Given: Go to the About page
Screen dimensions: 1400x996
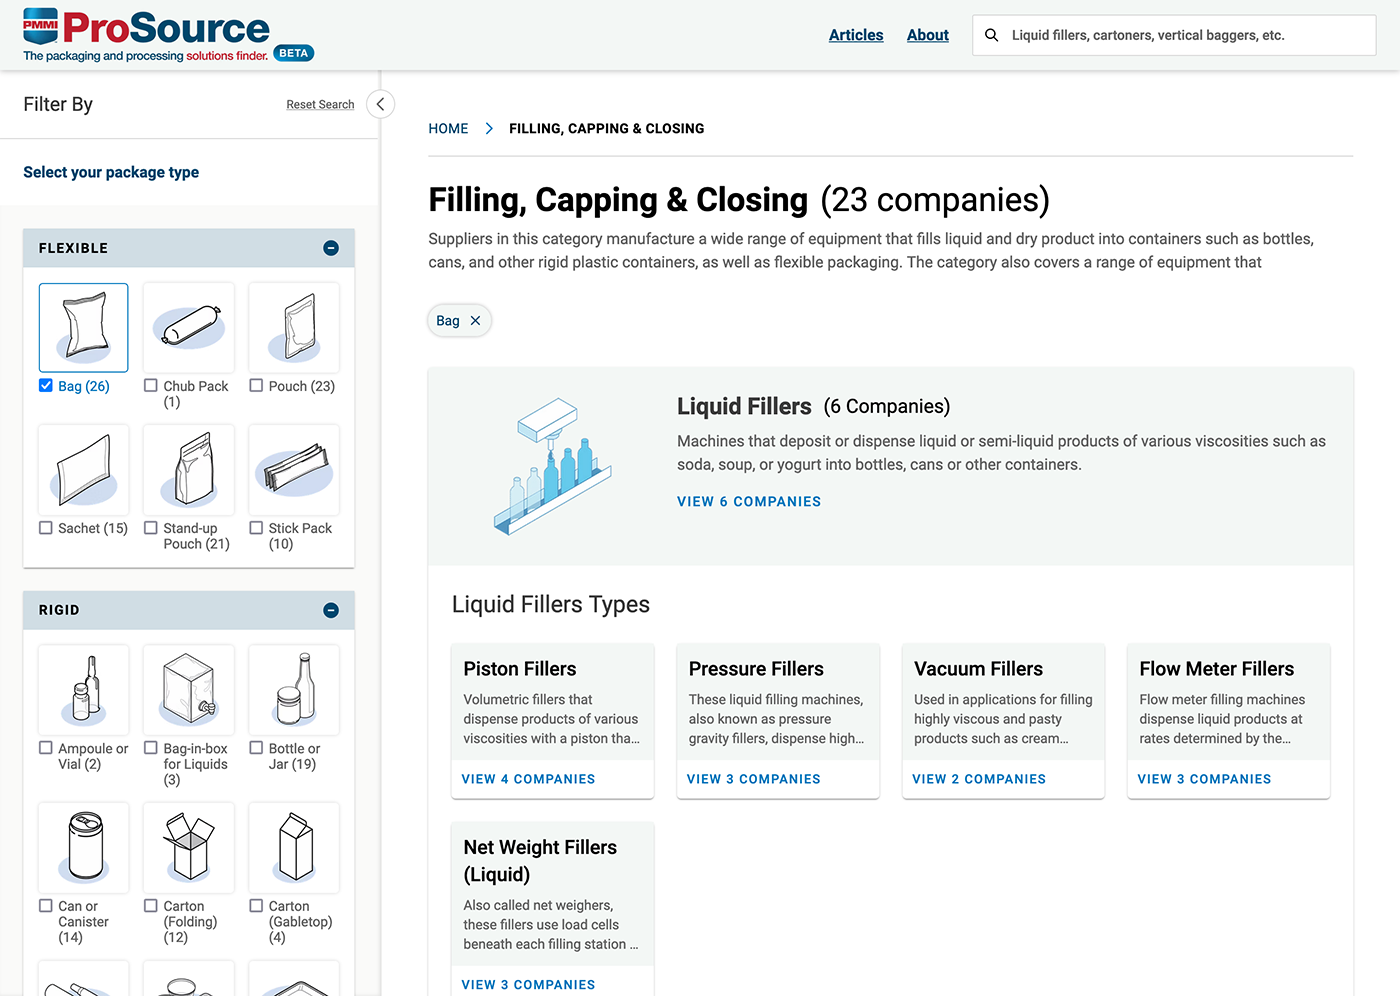Looking at the screenshot, I should 927,35.
